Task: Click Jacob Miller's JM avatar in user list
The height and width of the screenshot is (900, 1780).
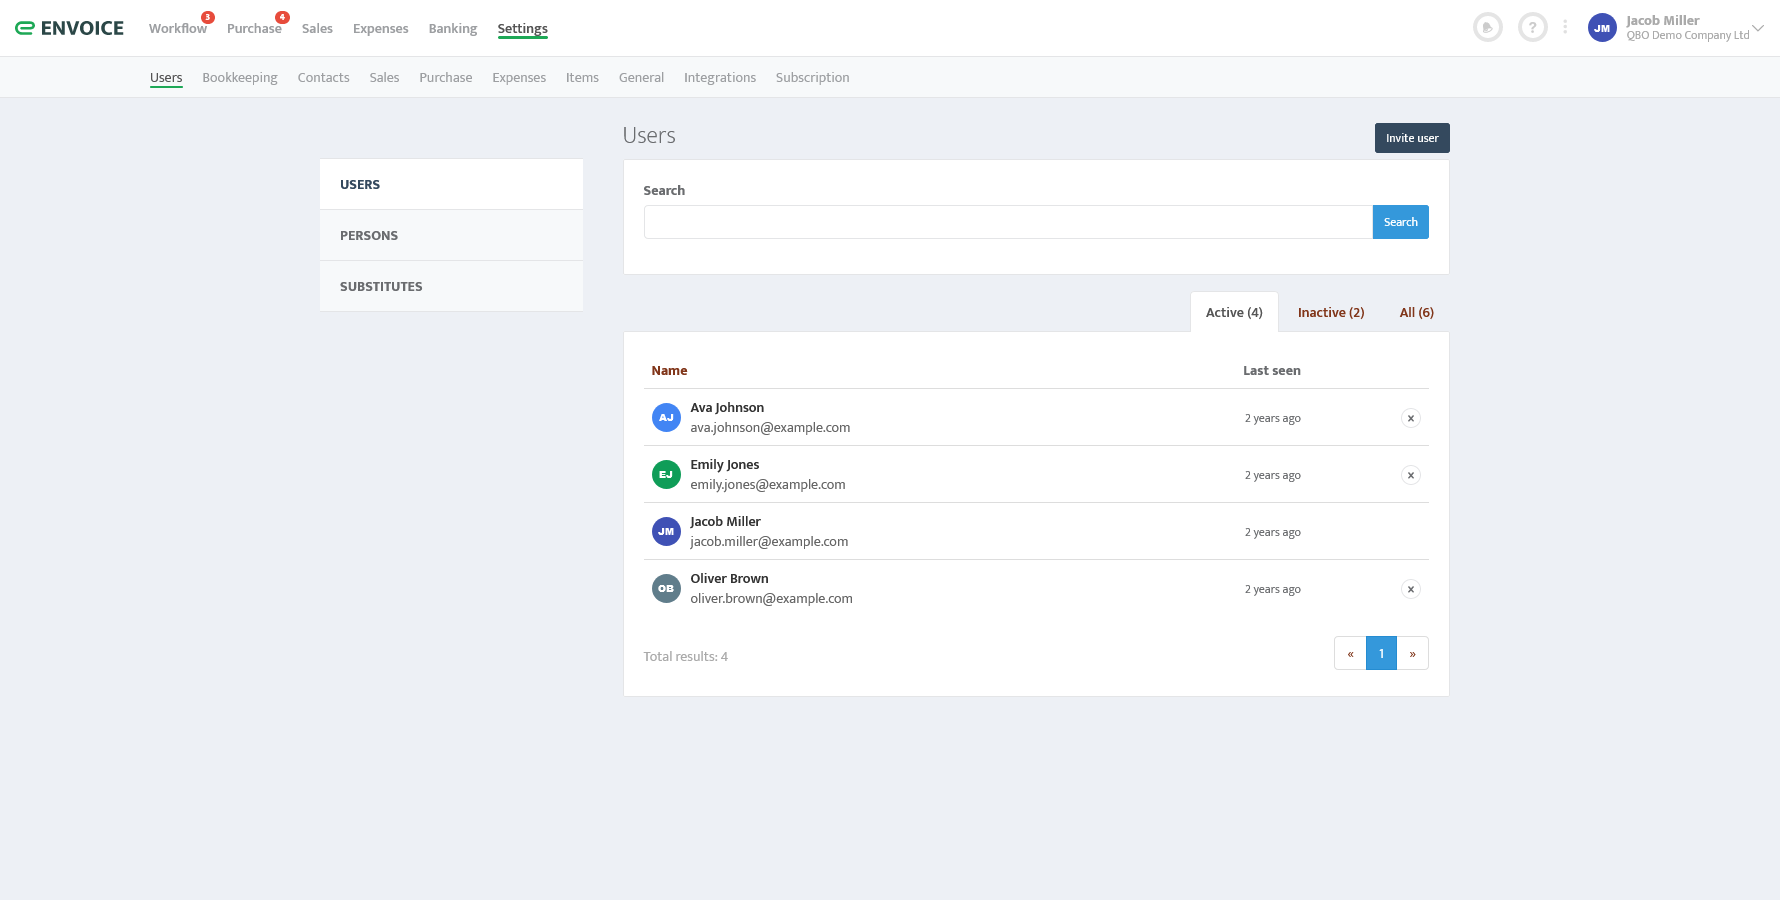Action: (x=666, y=532)
